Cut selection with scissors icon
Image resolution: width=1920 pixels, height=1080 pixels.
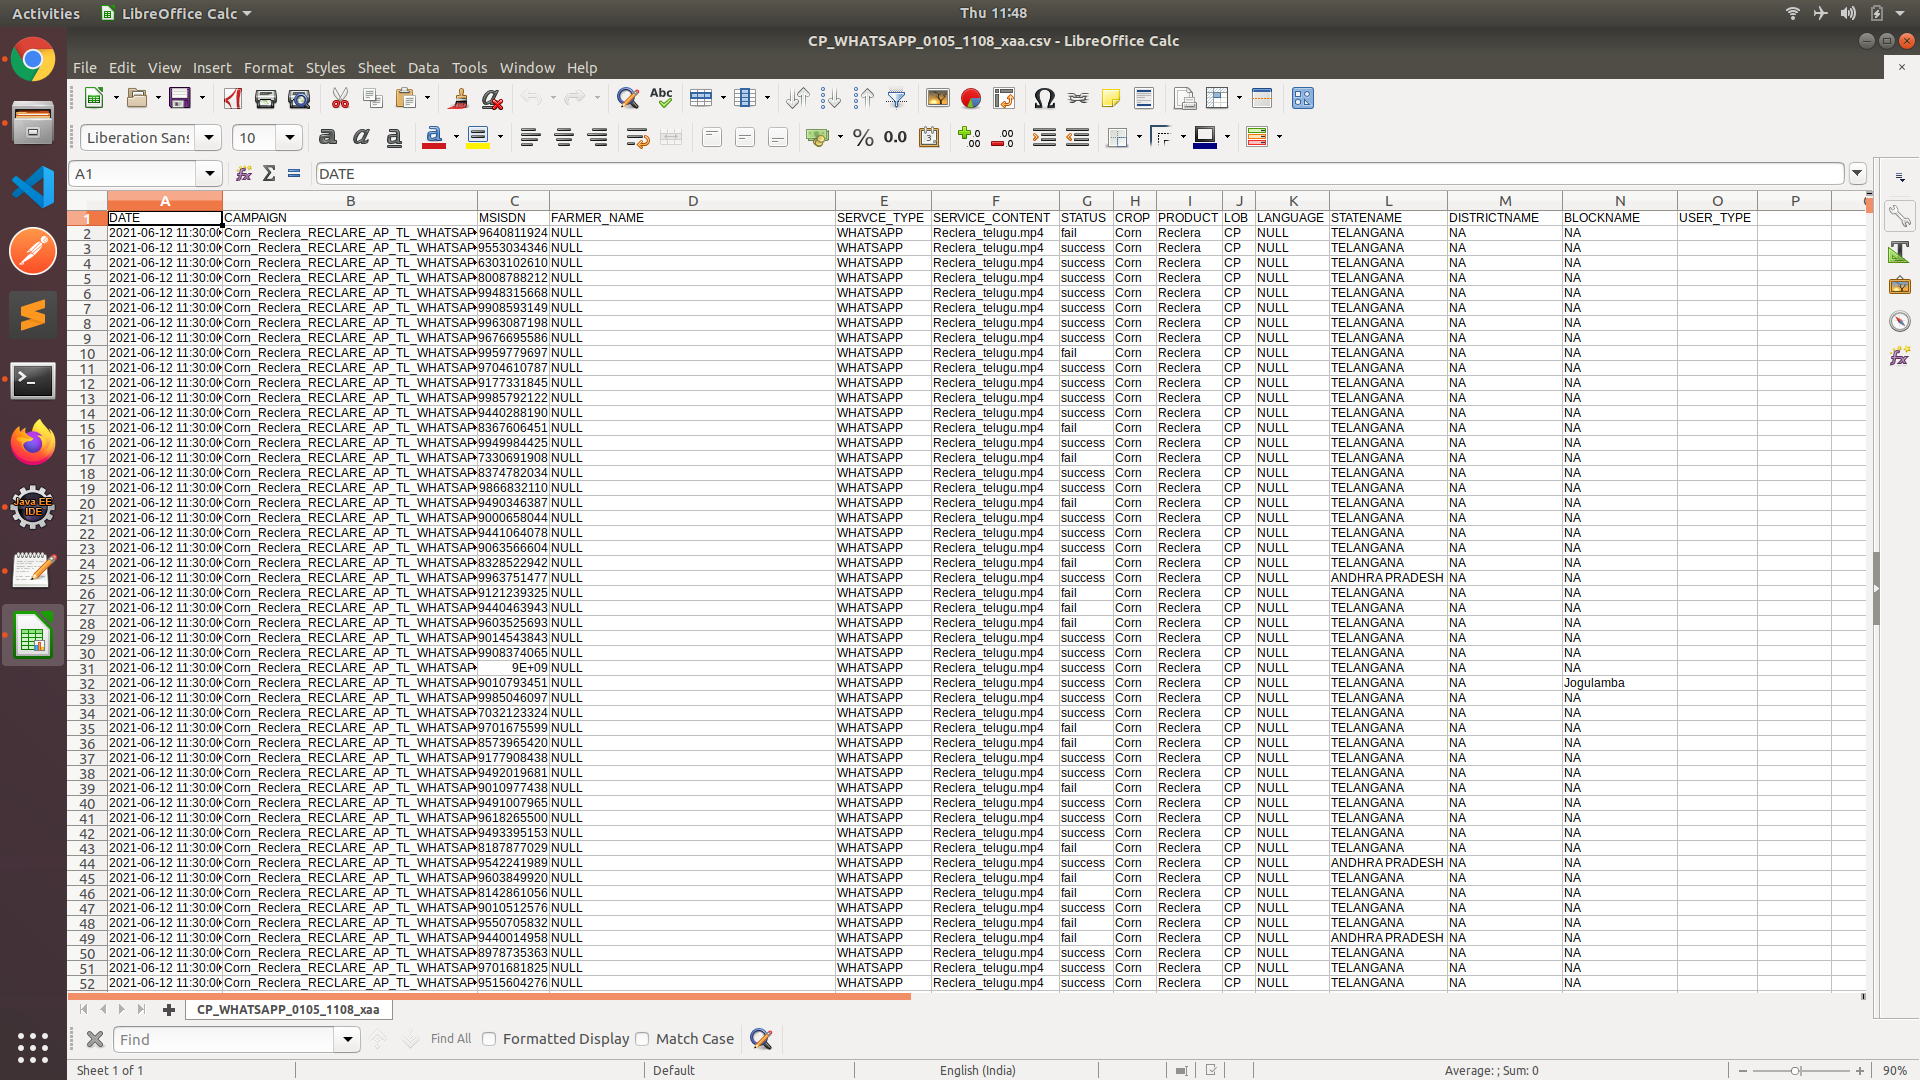[340, 98]
